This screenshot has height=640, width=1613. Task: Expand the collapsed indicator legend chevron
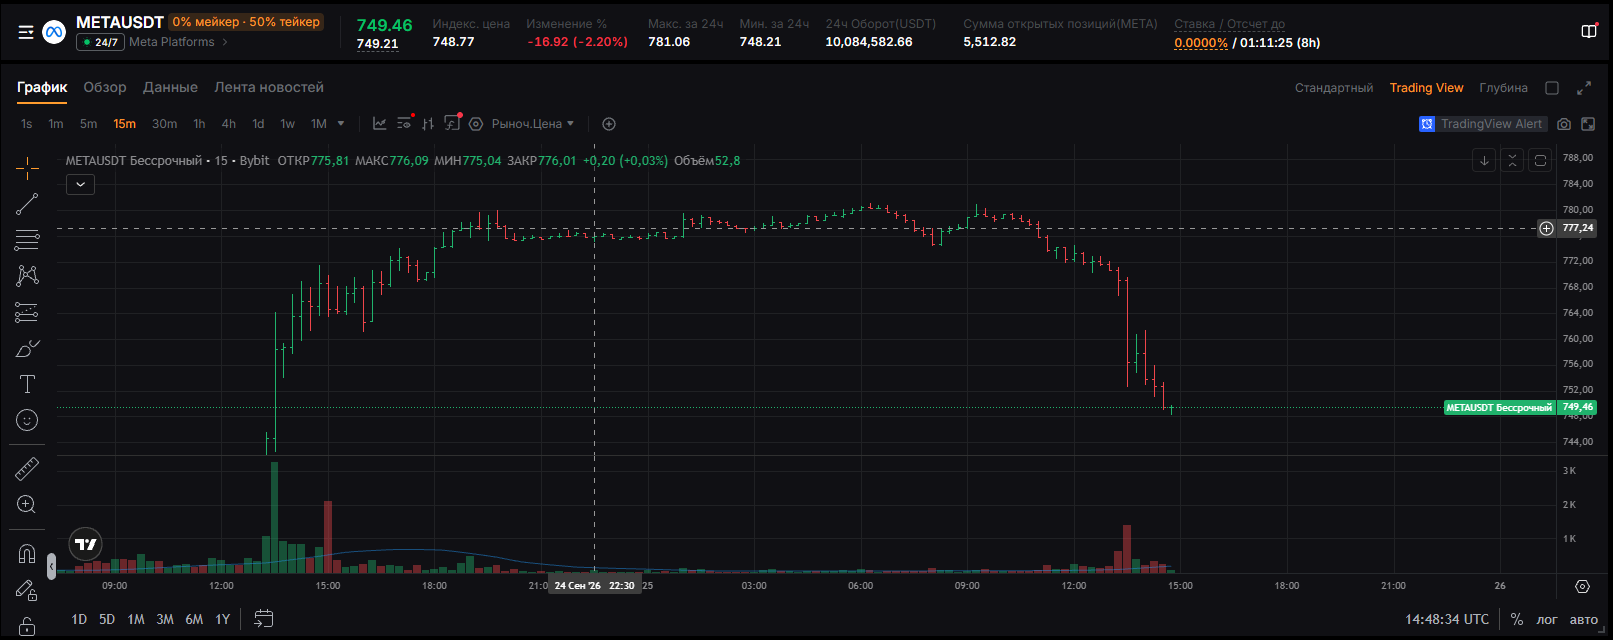(x=80, y=184)
